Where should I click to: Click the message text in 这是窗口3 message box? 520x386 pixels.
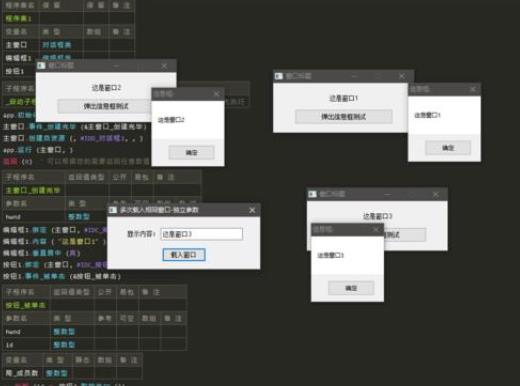tap(330, 255)
